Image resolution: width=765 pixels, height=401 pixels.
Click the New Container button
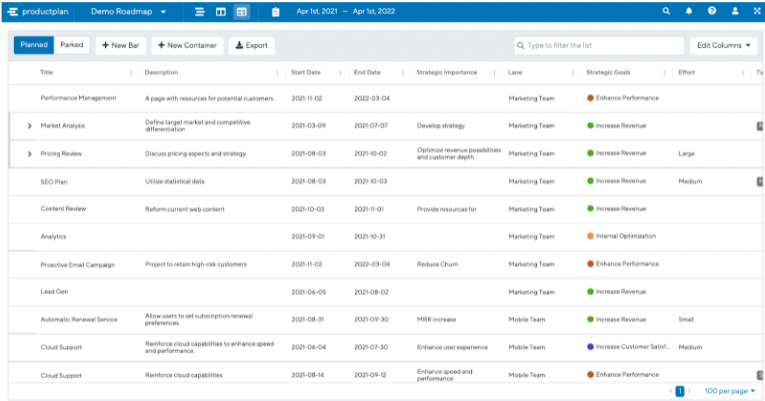point(187,45)
